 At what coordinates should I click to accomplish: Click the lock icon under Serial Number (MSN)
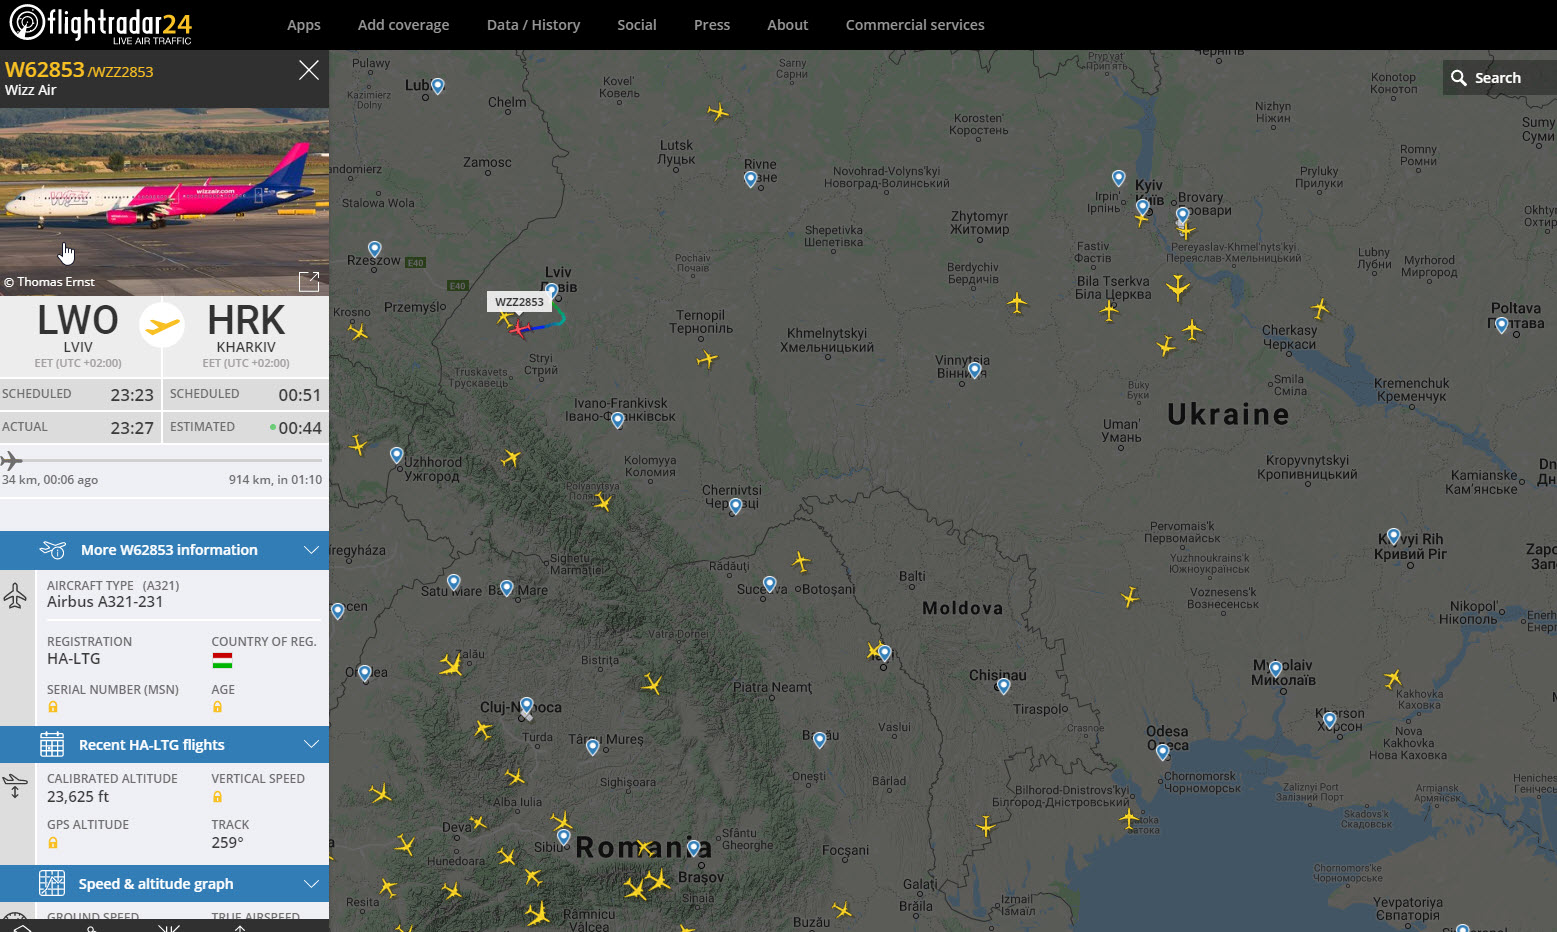pos(53,707)
